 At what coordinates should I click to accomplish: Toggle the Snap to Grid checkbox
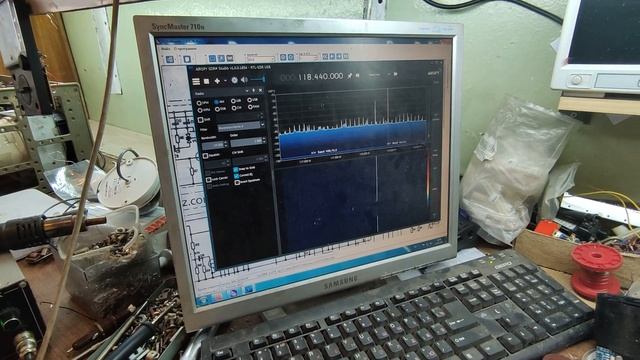236,169
